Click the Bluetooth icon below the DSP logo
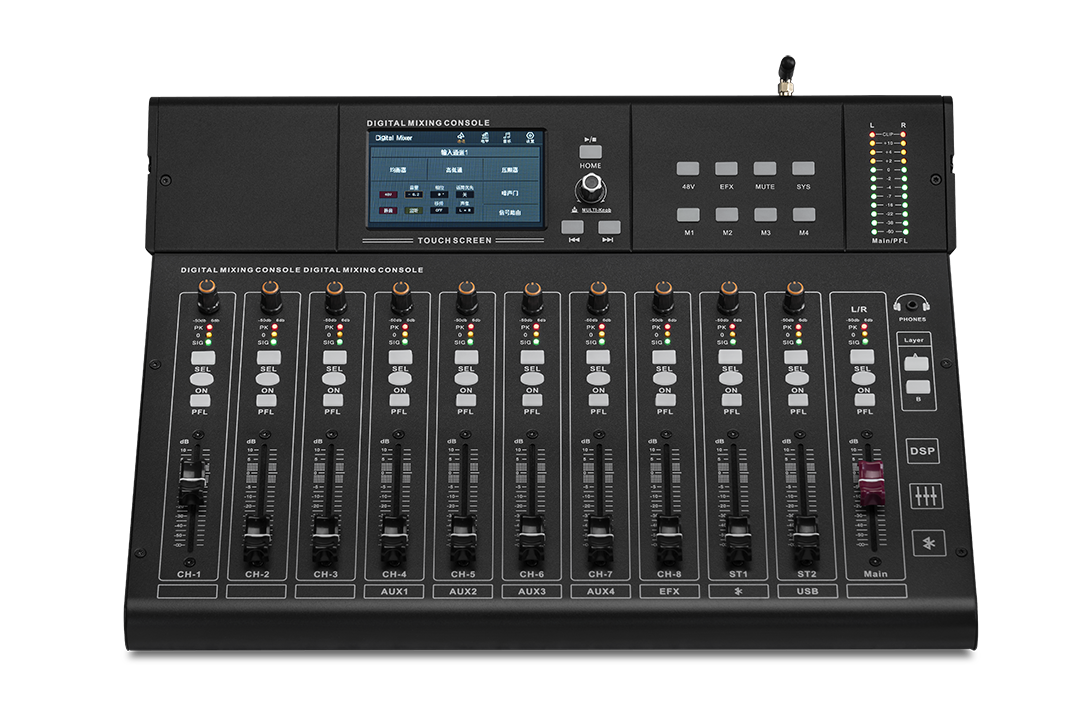 pyautogui.click(x=929, y=543)
